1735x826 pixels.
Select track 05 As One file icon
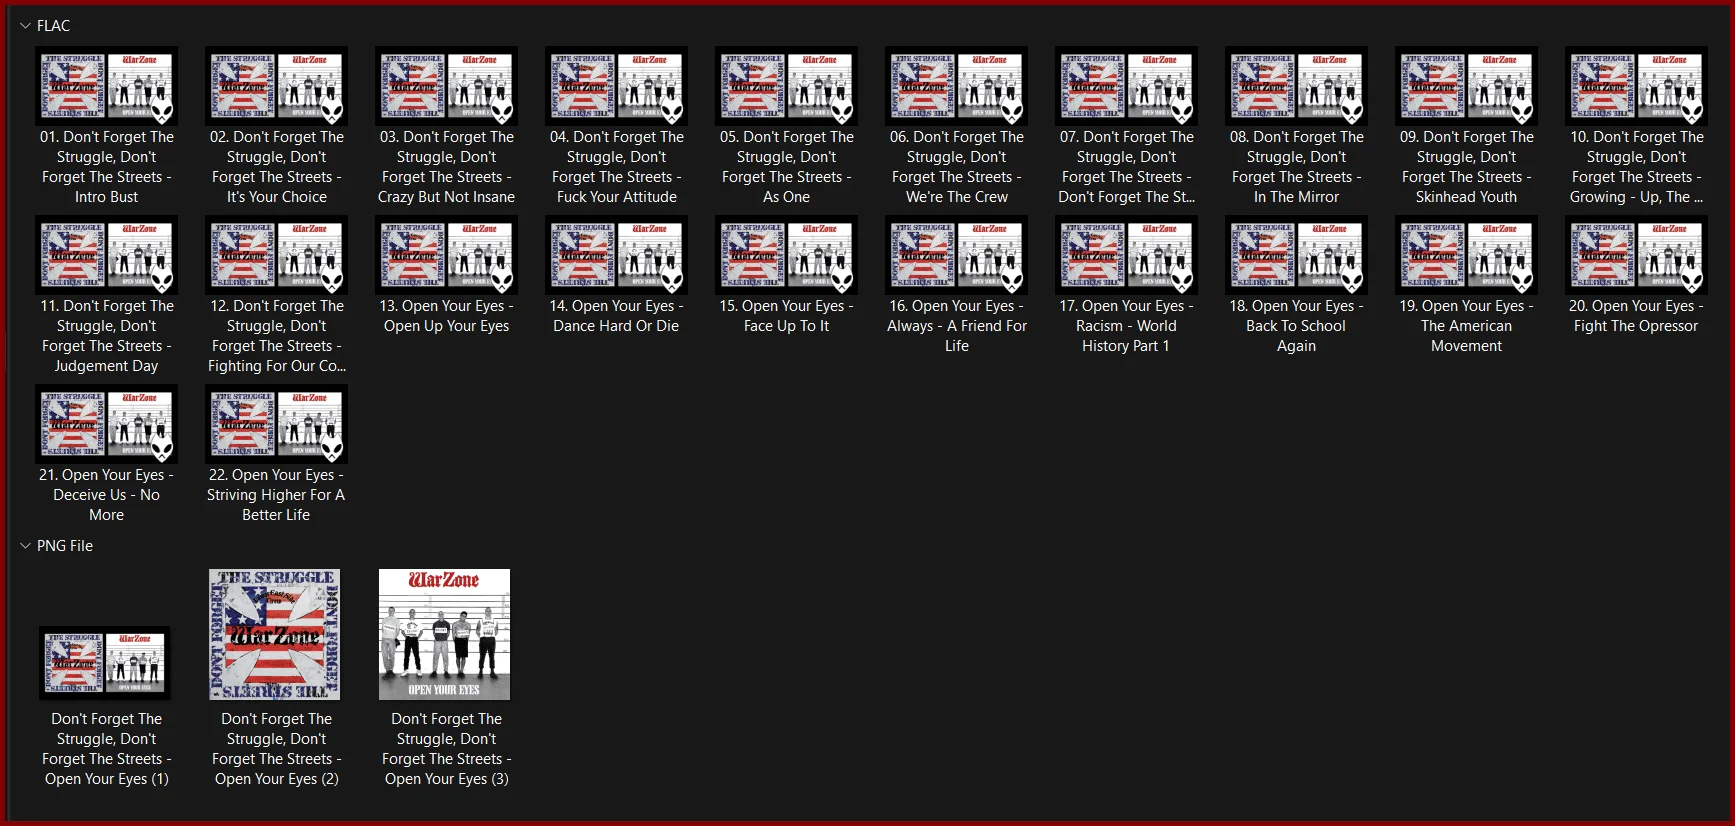787,86
